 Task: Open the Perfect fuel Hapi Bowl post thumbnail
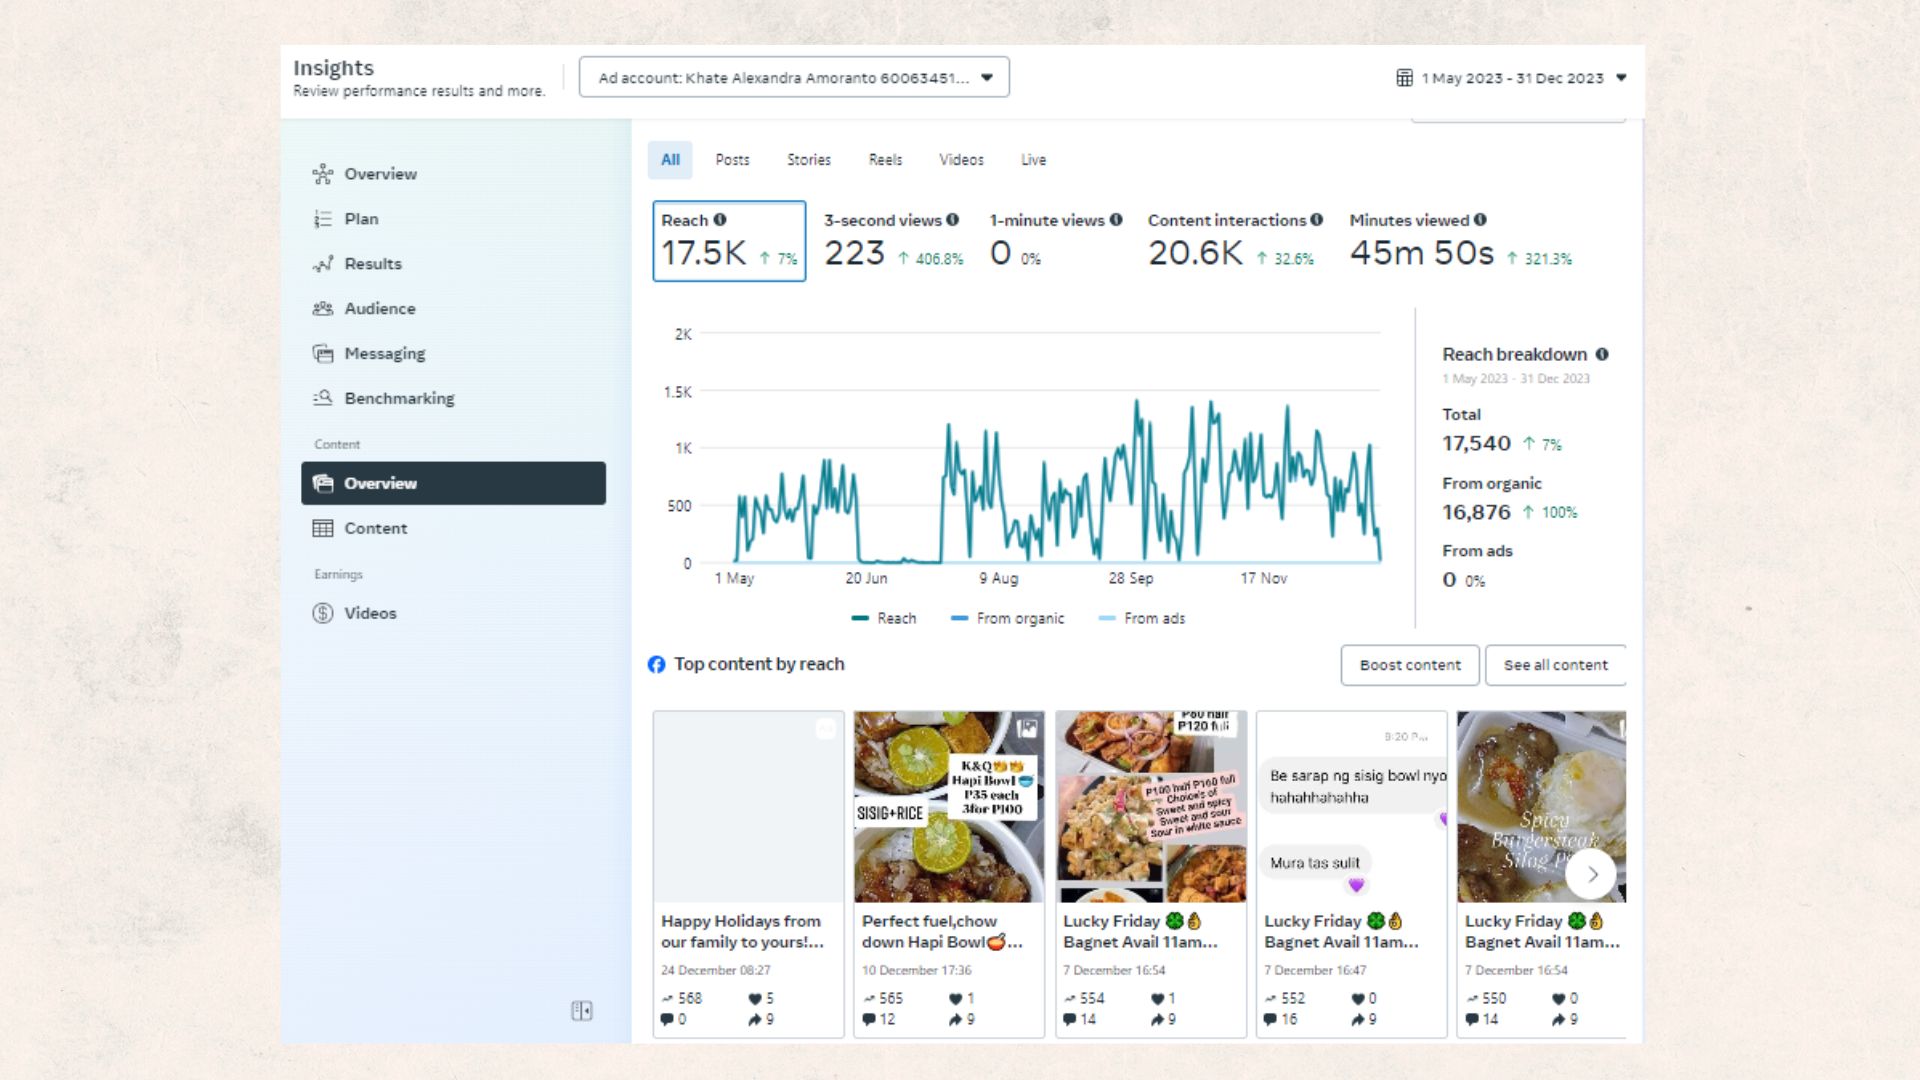(948, 807)
